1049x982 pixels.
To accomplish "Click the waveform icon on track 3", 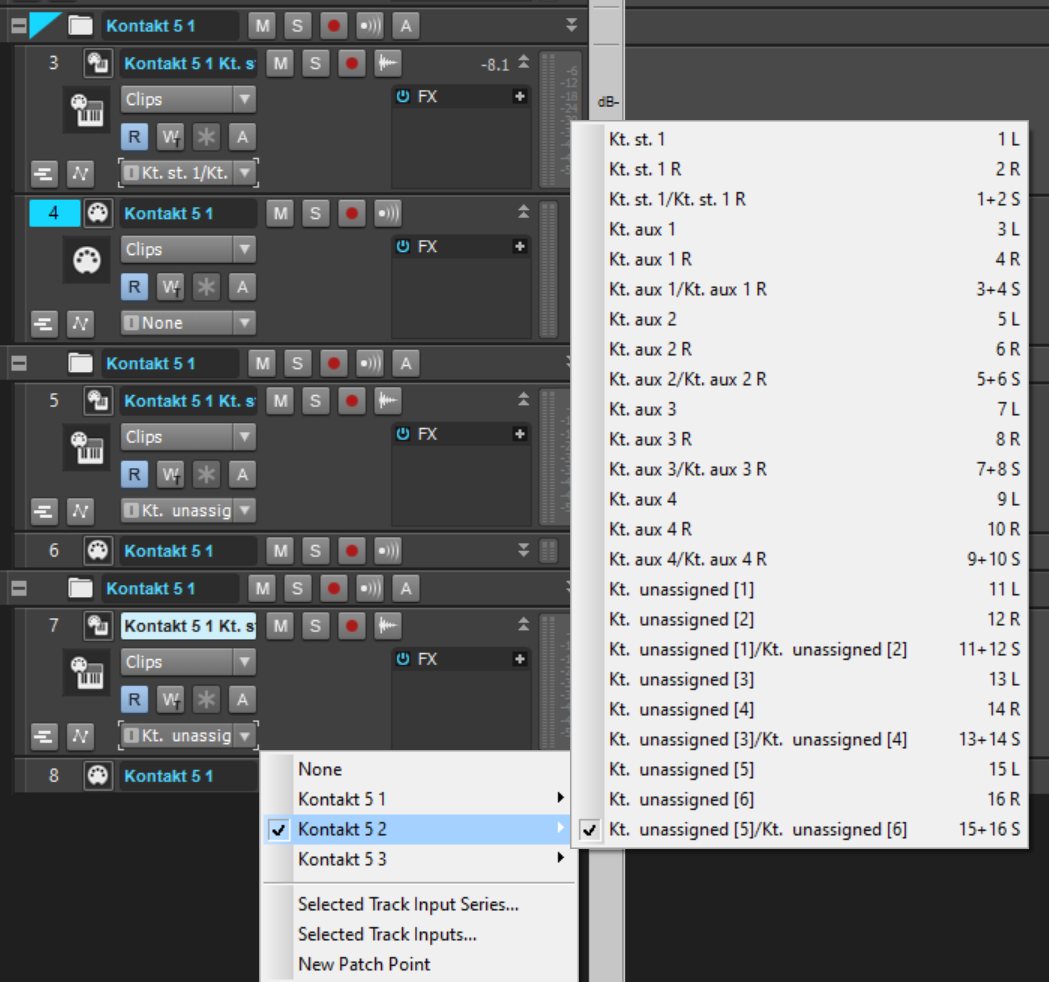I will click(x=387, y=64).
